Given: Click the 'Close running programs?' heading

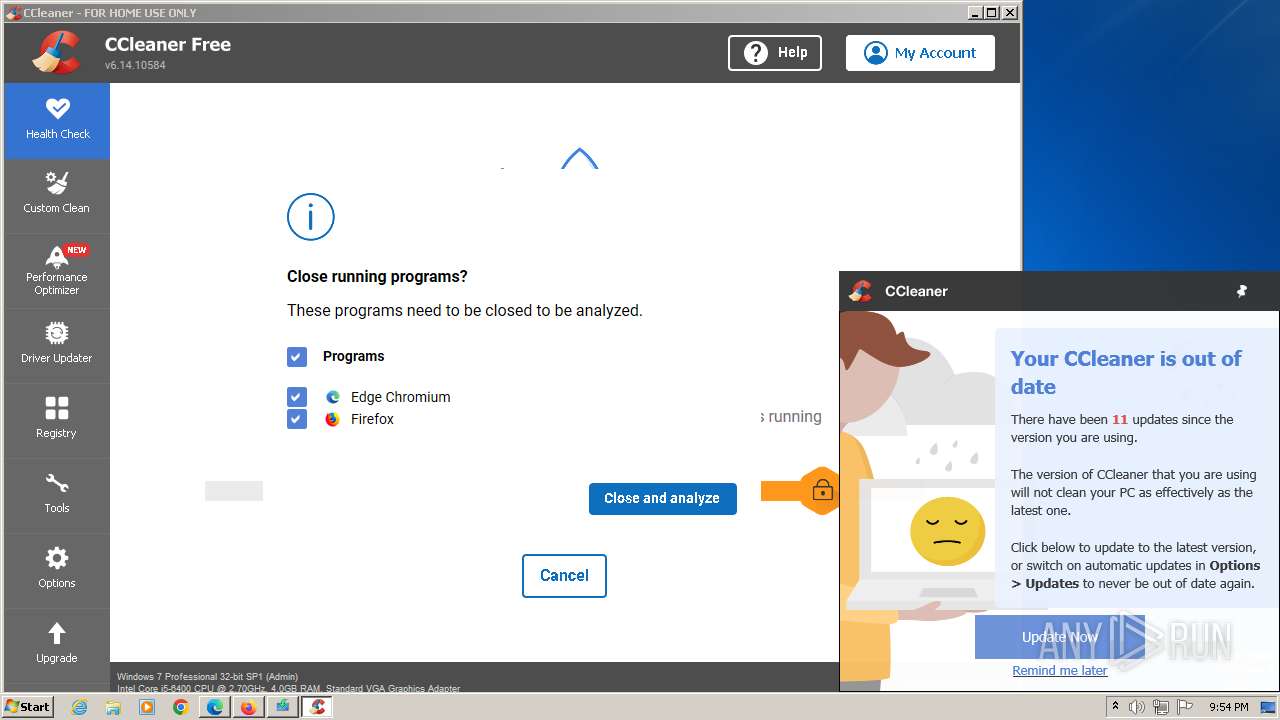Looking at the screenshot, I should click(x=377, y=277).
